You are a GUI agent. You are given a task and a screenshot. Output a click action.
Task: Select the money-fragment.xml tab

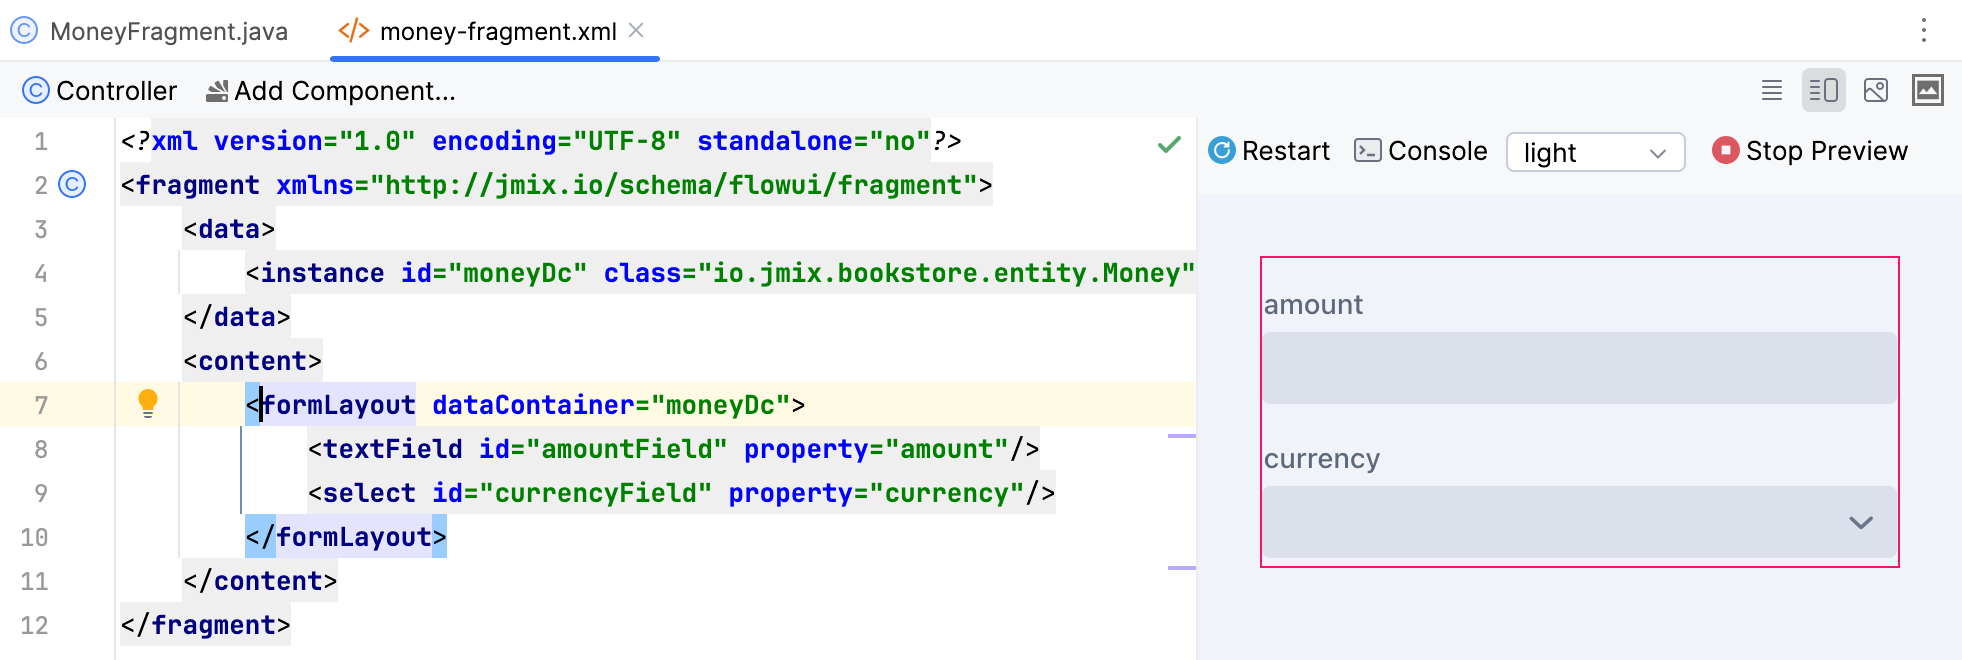point(497,31)
